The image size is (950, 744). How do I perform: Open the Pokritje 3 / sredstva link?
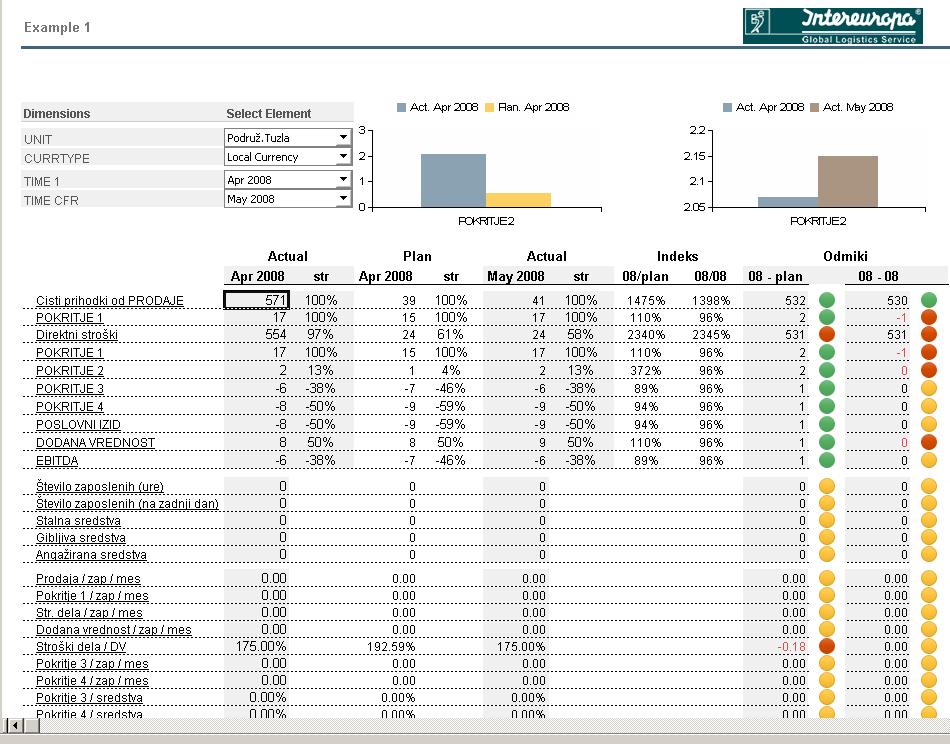tap(89, 697)
